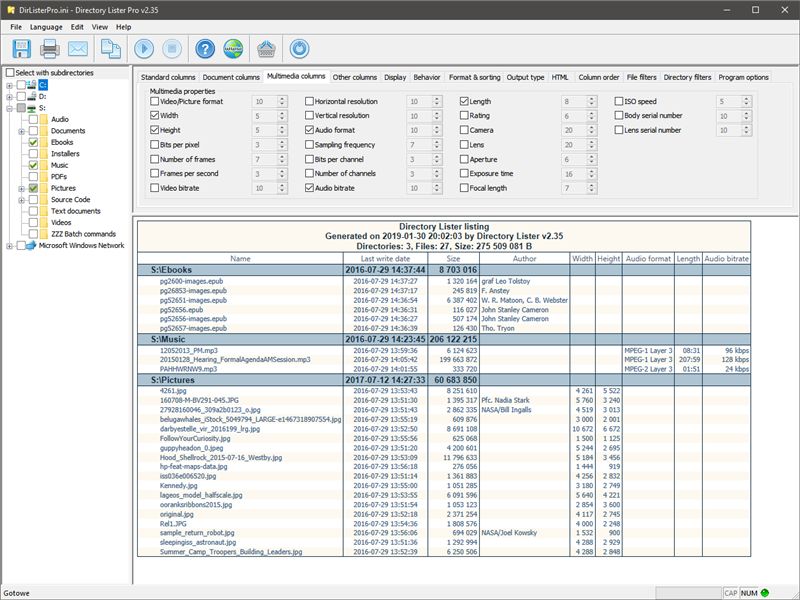Open the Output type tab
Viewport: 800px width, 600px height.
(525, 77)
